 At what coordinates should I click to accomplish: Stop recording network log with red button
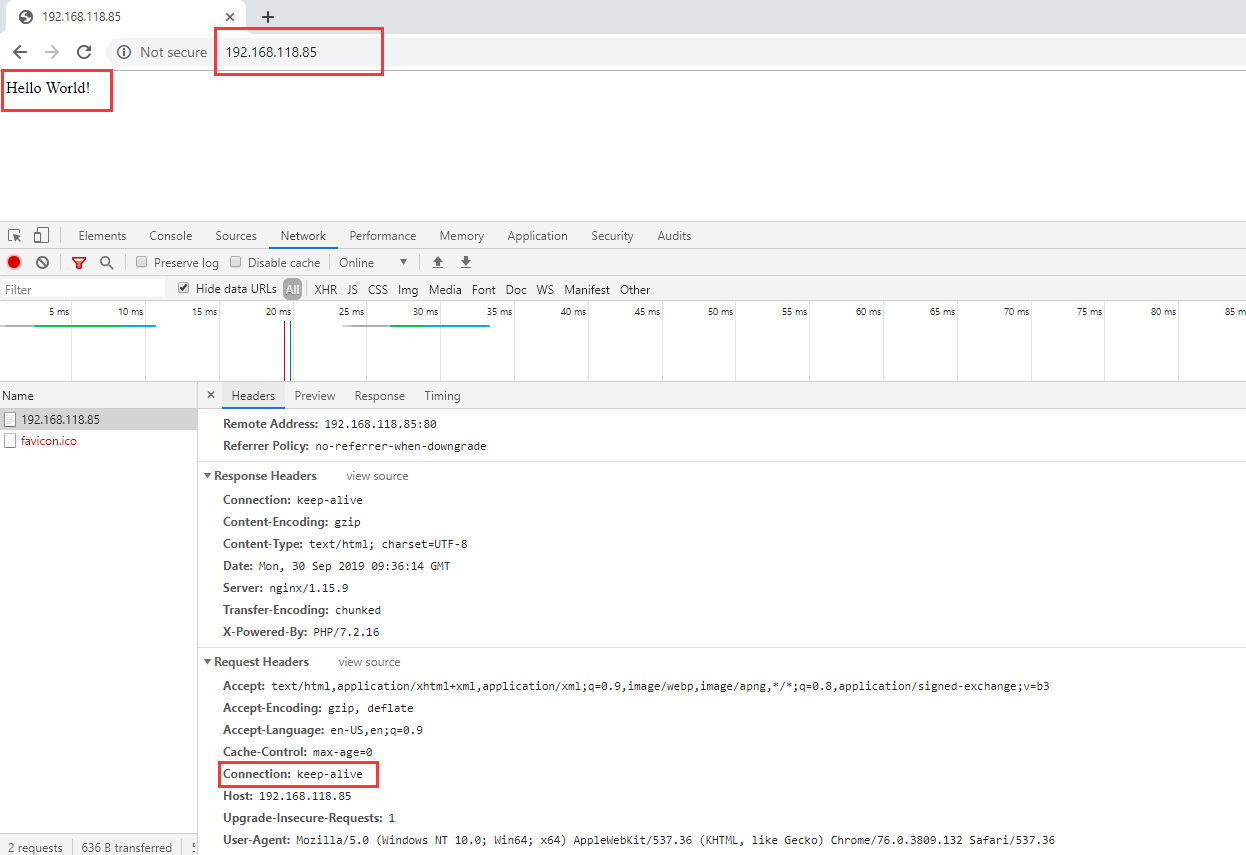pyautogui.click(x=14, y=262)
